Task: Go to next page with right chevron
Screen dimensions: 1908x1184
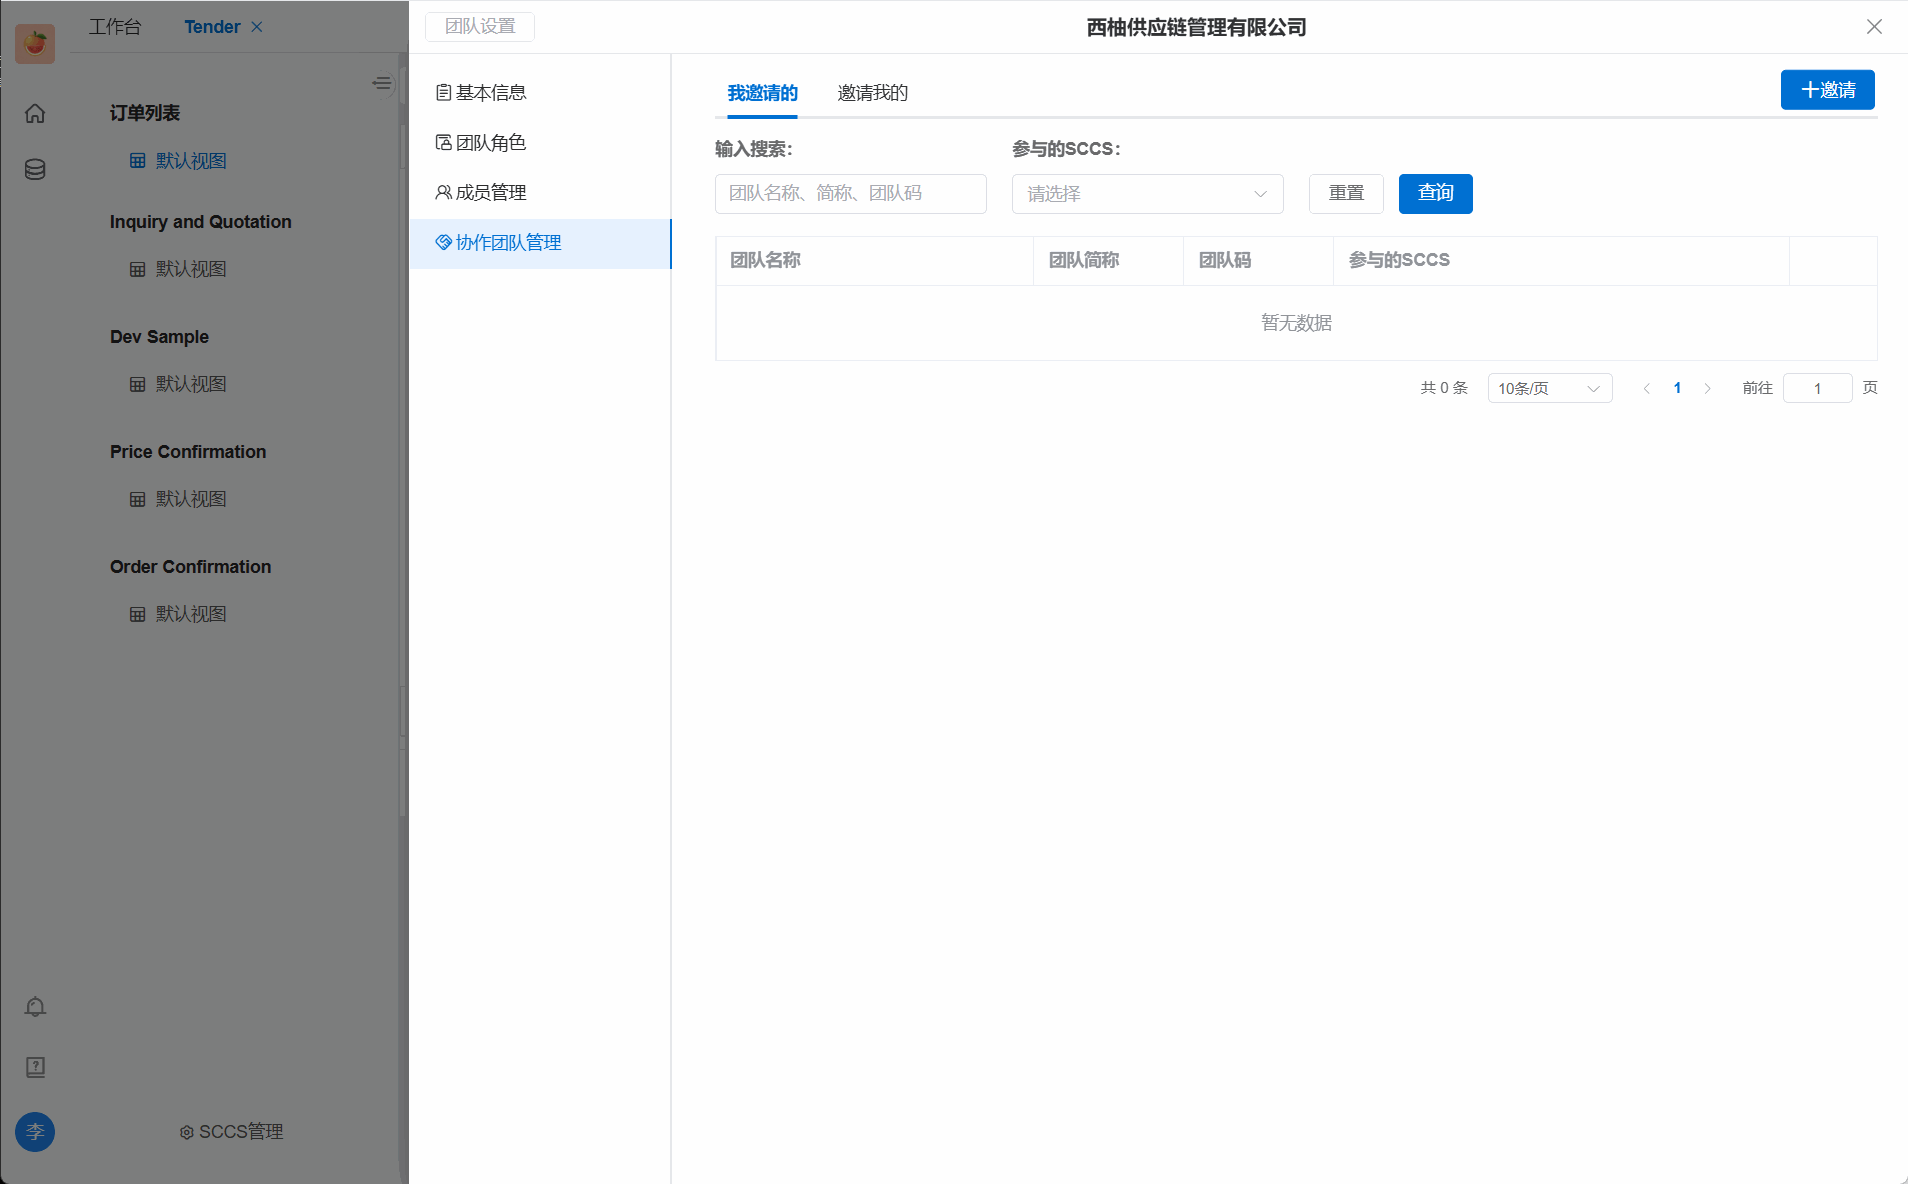Action: tap(1707, 388)
